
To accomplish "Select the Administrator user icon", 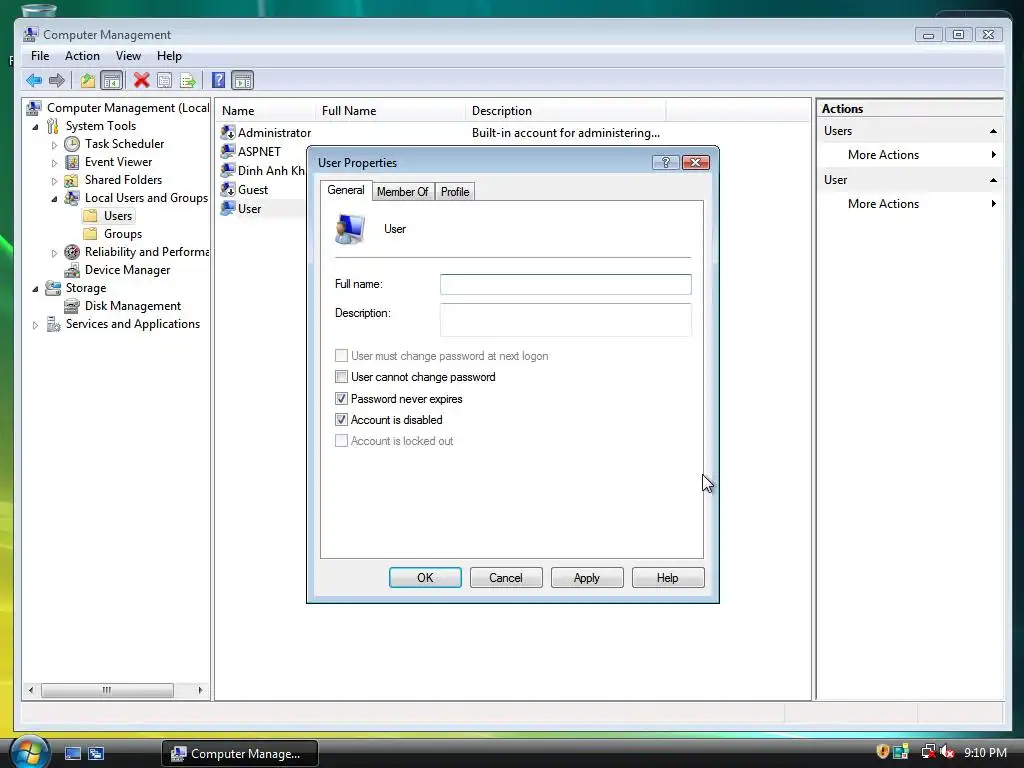I will [x=228, y=133].
